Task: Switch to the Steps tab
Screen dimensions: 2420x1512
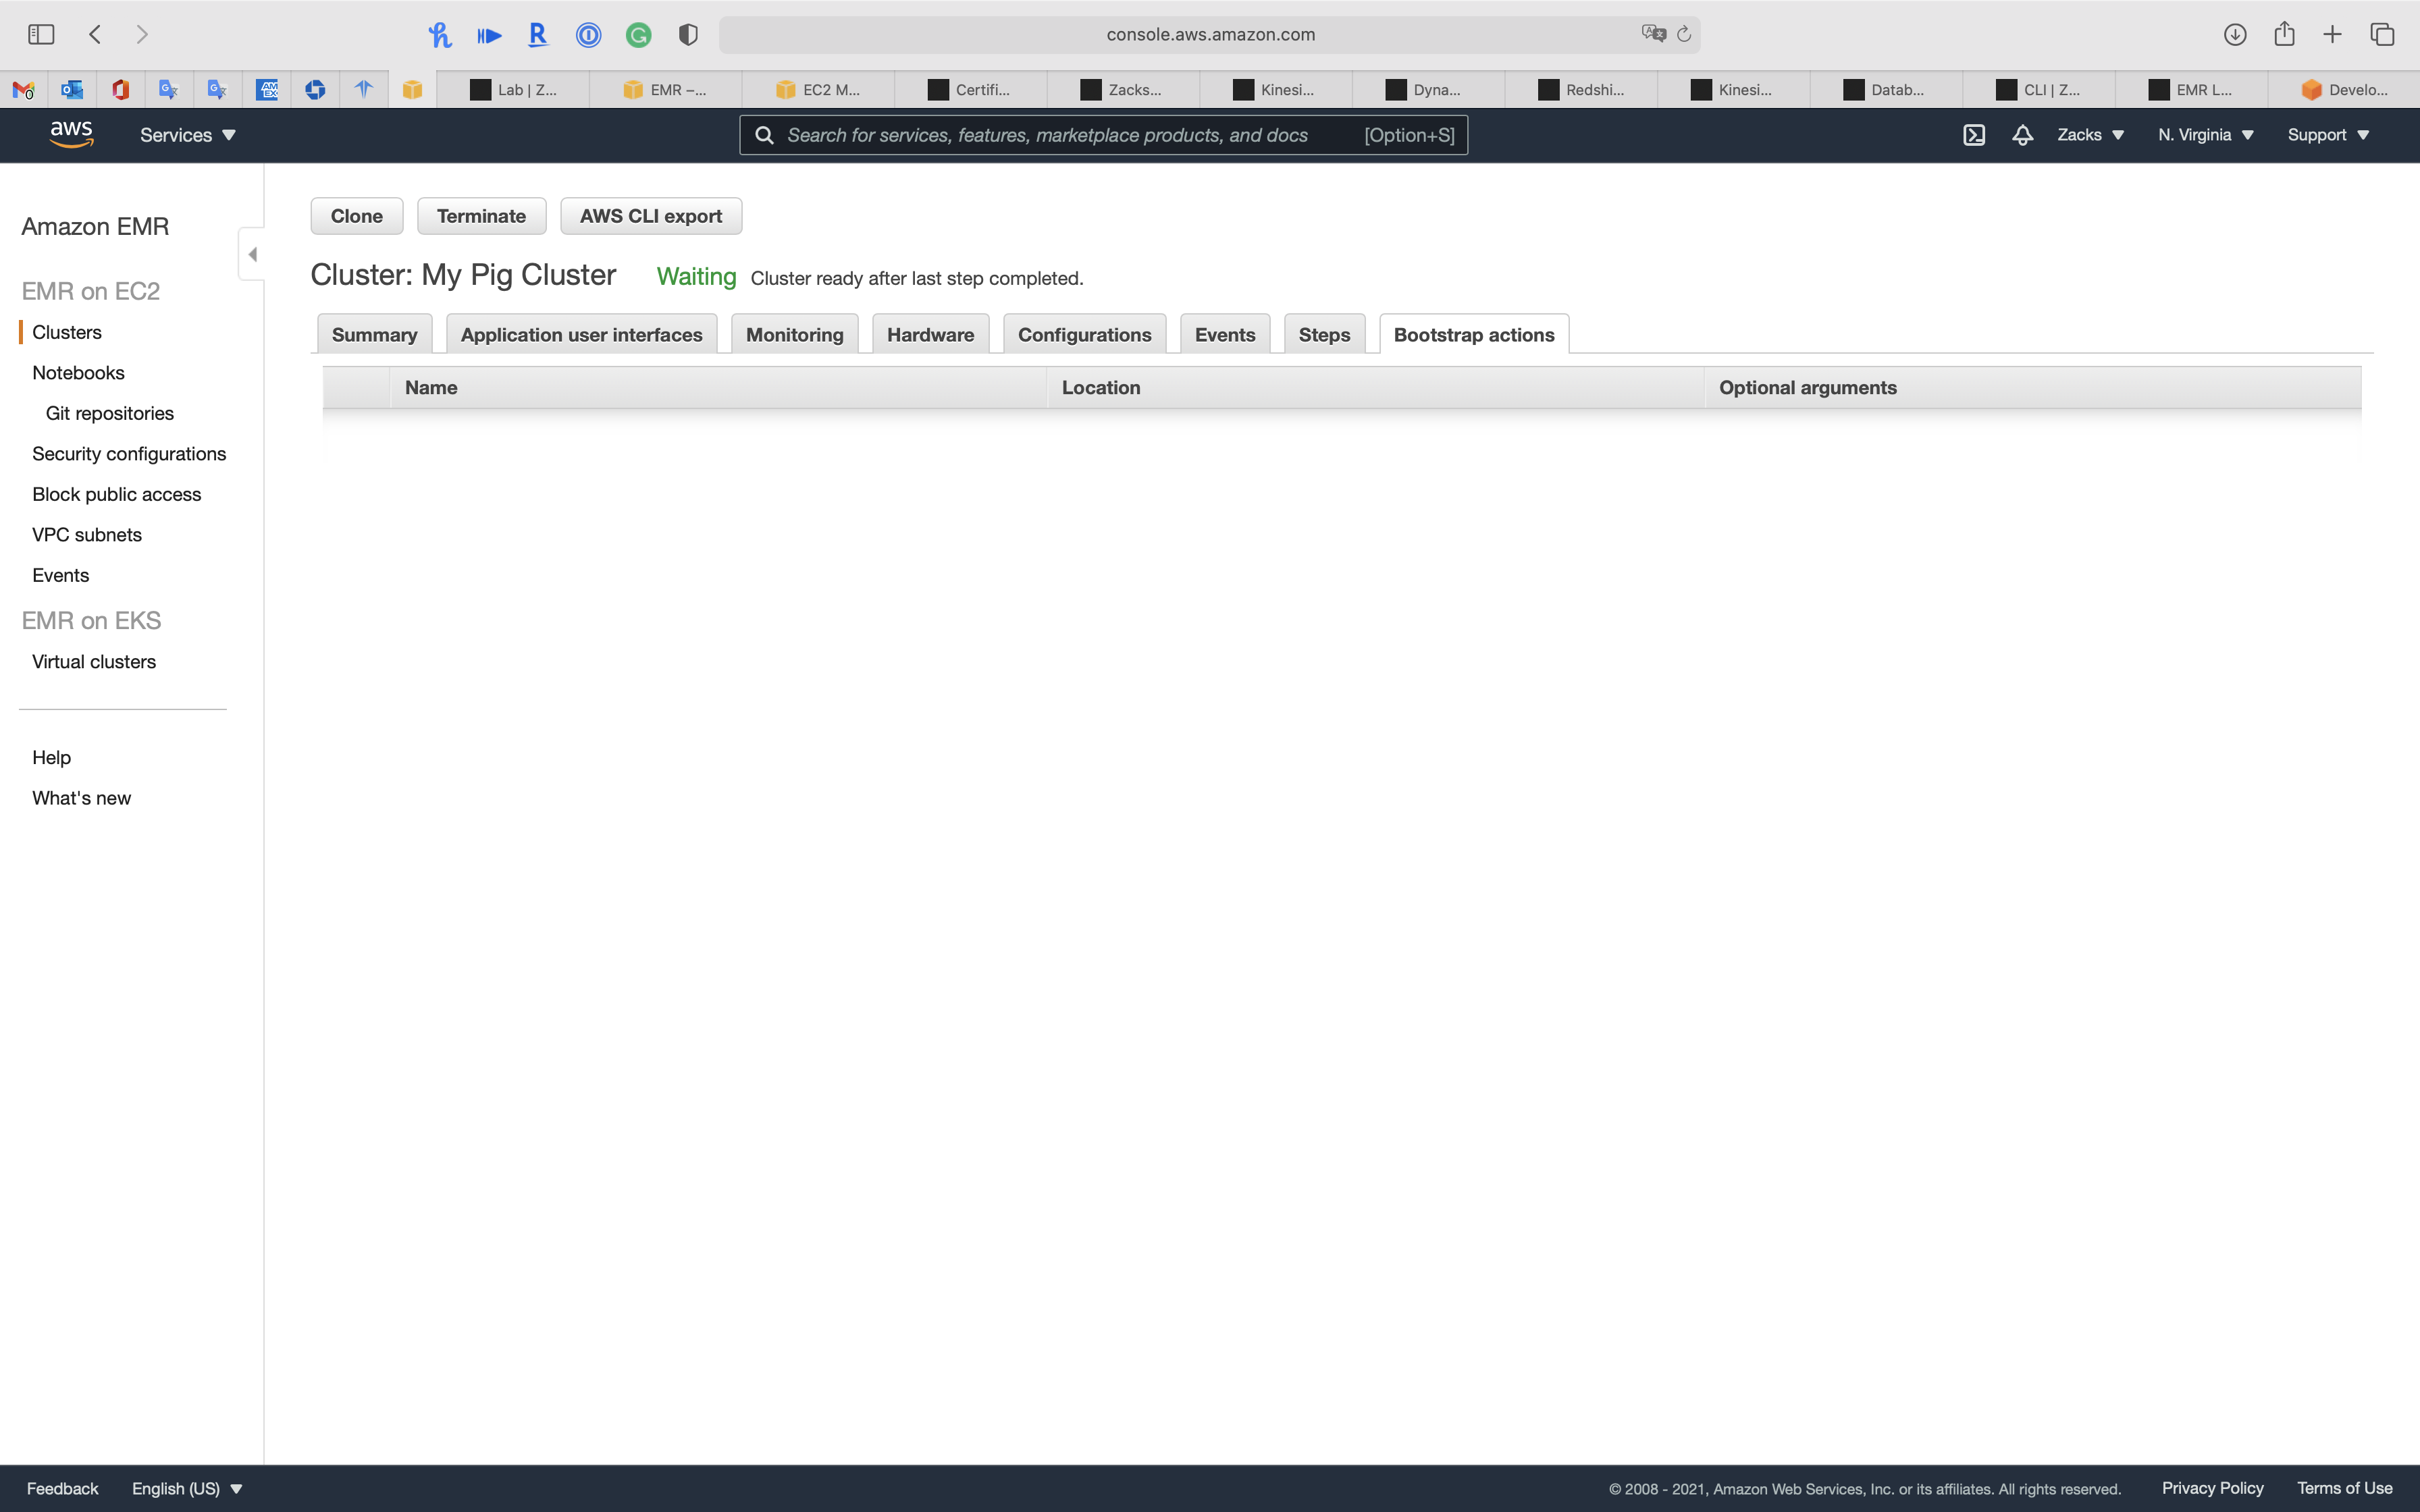Action: click(1324, 335)
